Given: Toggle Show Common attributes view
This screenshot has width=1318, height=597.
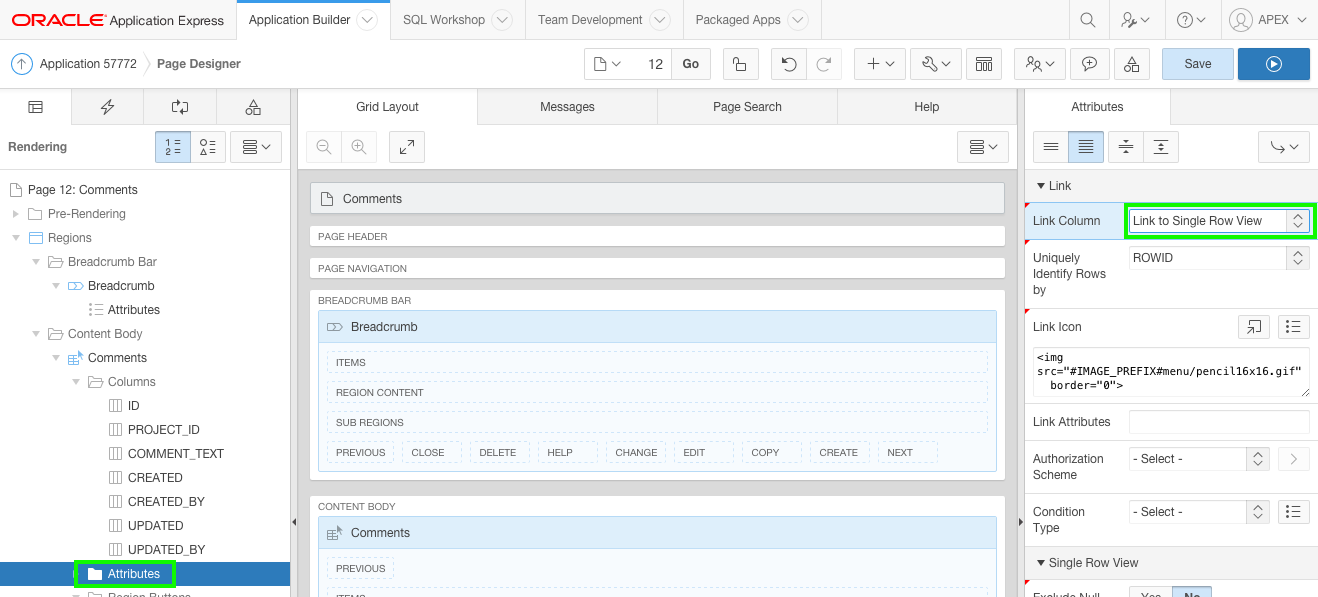Looking at the screenshot, I should [1051, 147].
